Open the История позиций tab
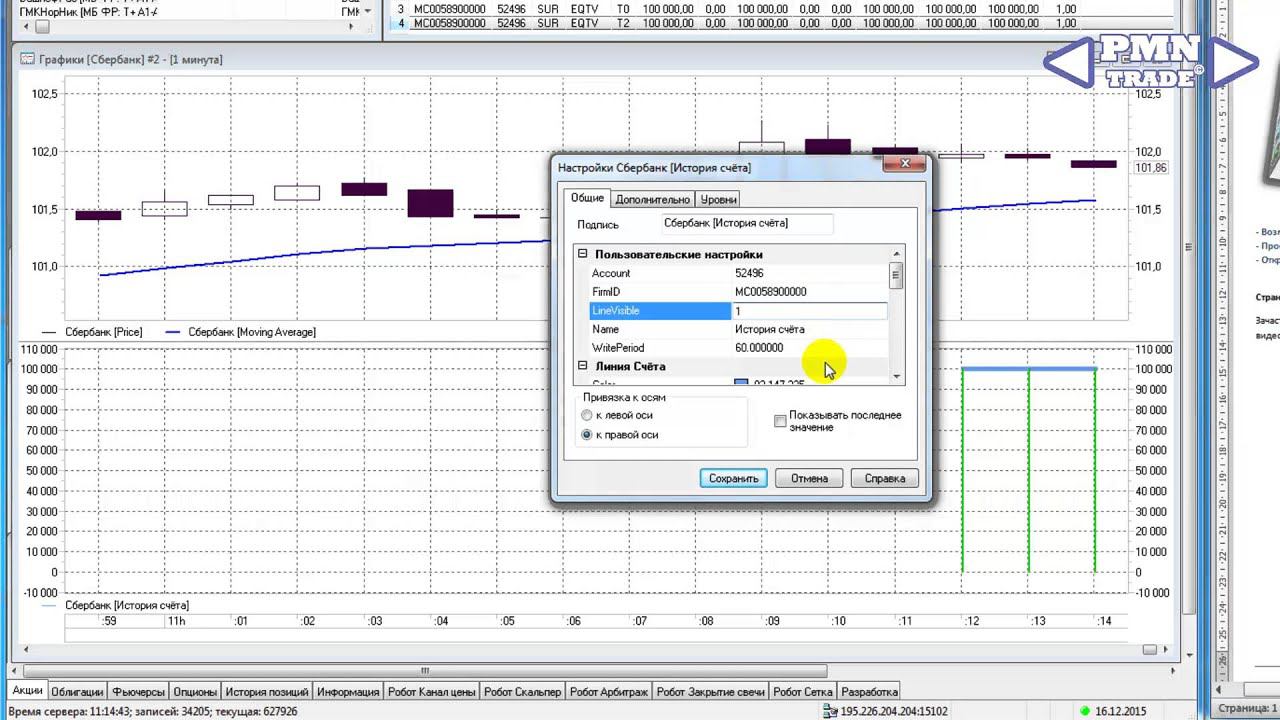The height and width of the screenshot is (720, 1280). (x=267, y=691)
